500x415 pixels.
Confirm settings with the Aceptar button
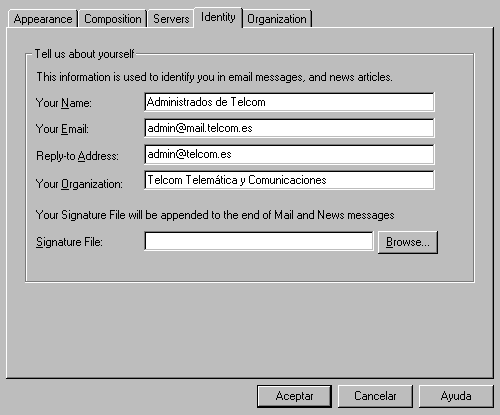click(x=294, y=396)
